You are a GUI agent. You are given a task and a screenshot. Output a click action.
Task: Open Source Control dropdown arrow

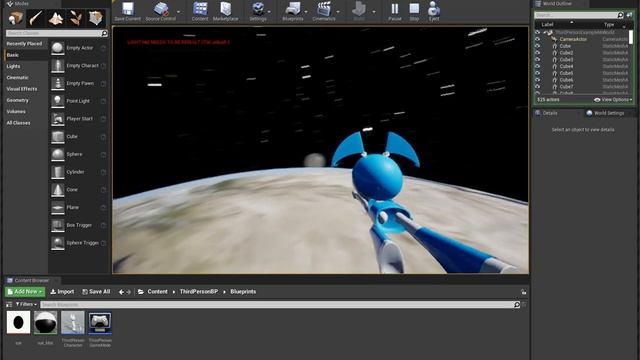[x=178, y=12]
